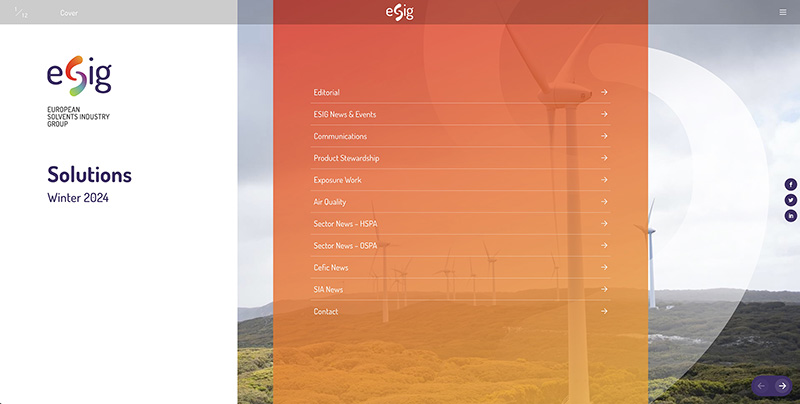
Task: Click the Cover page label
Action: pos(69,13)
